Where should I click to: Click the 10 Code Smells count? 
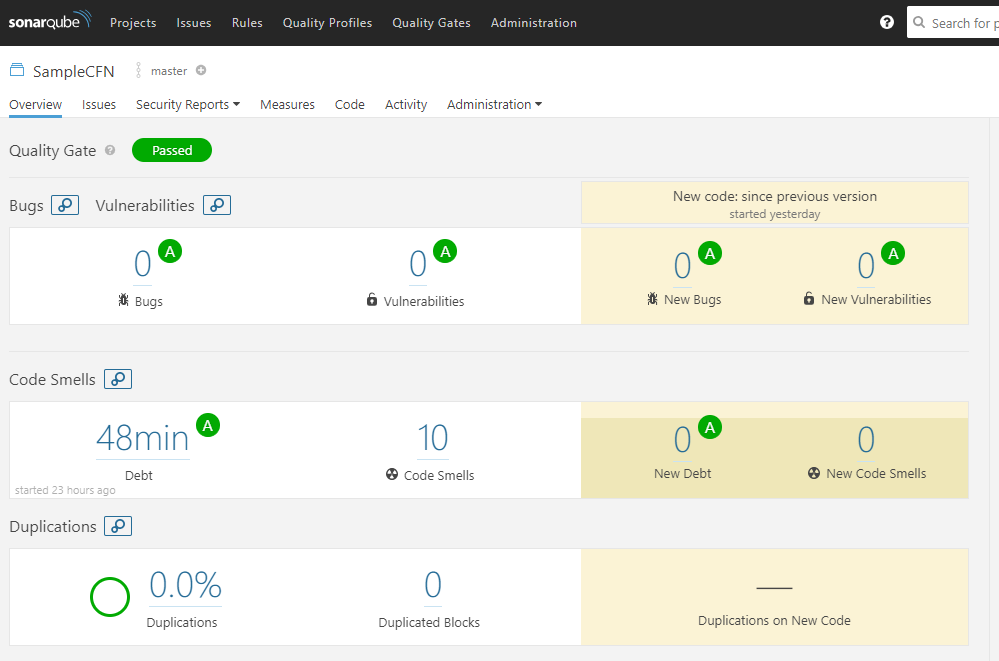[x=432, y=438]
